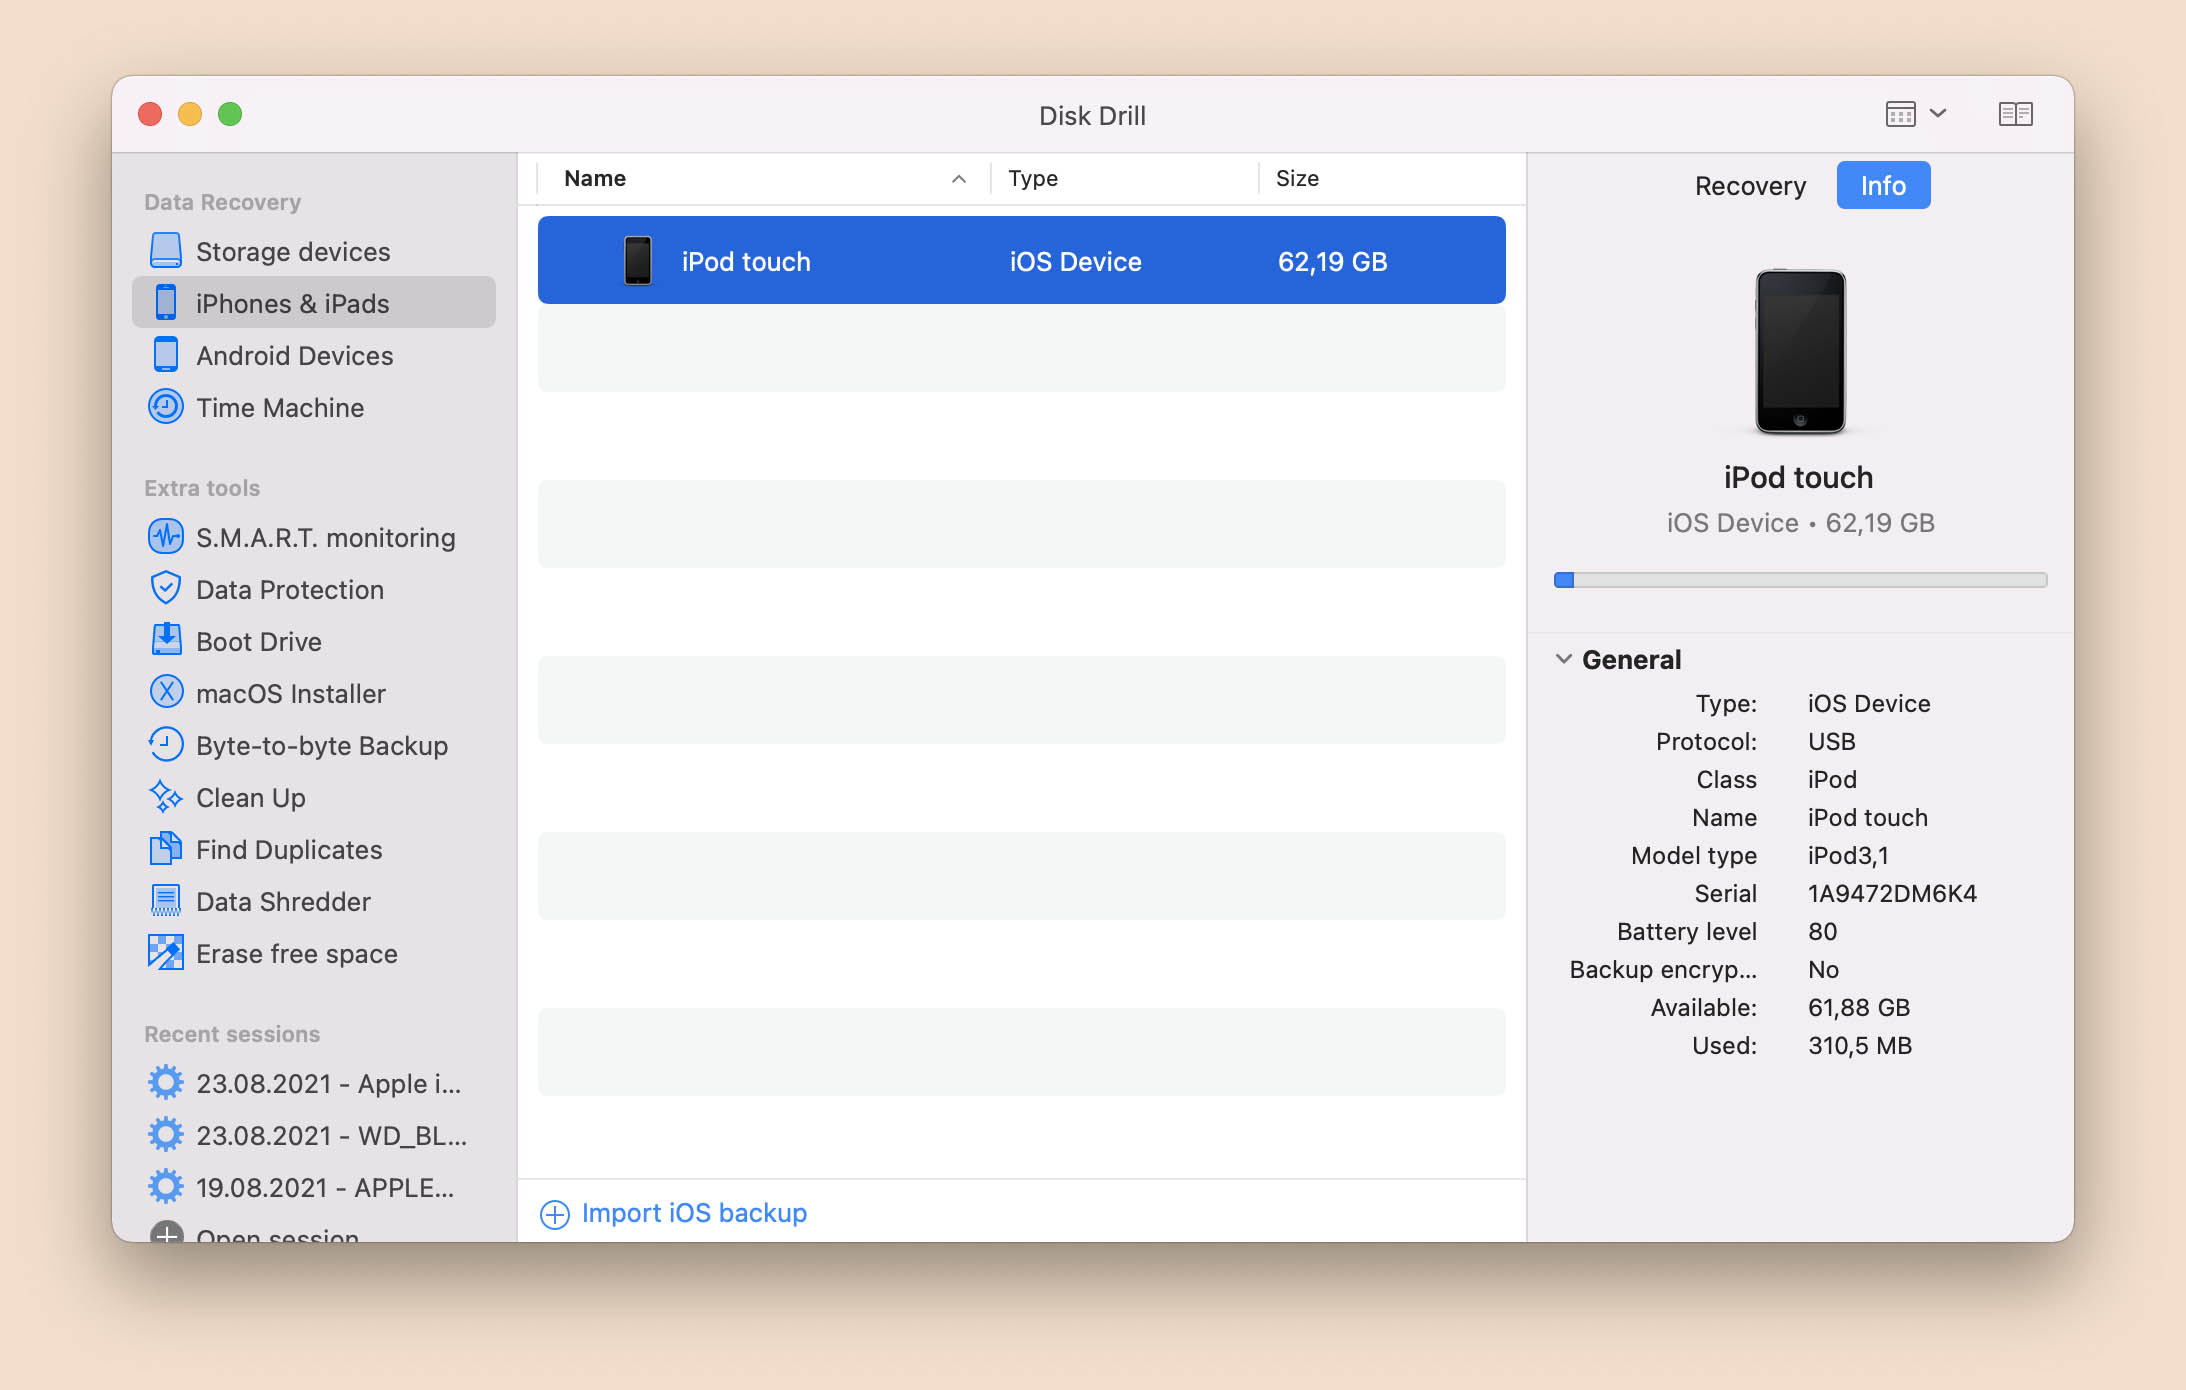Click the Data Shredder icon
Screen dimensions: 2186x1390
click(166, 901)
